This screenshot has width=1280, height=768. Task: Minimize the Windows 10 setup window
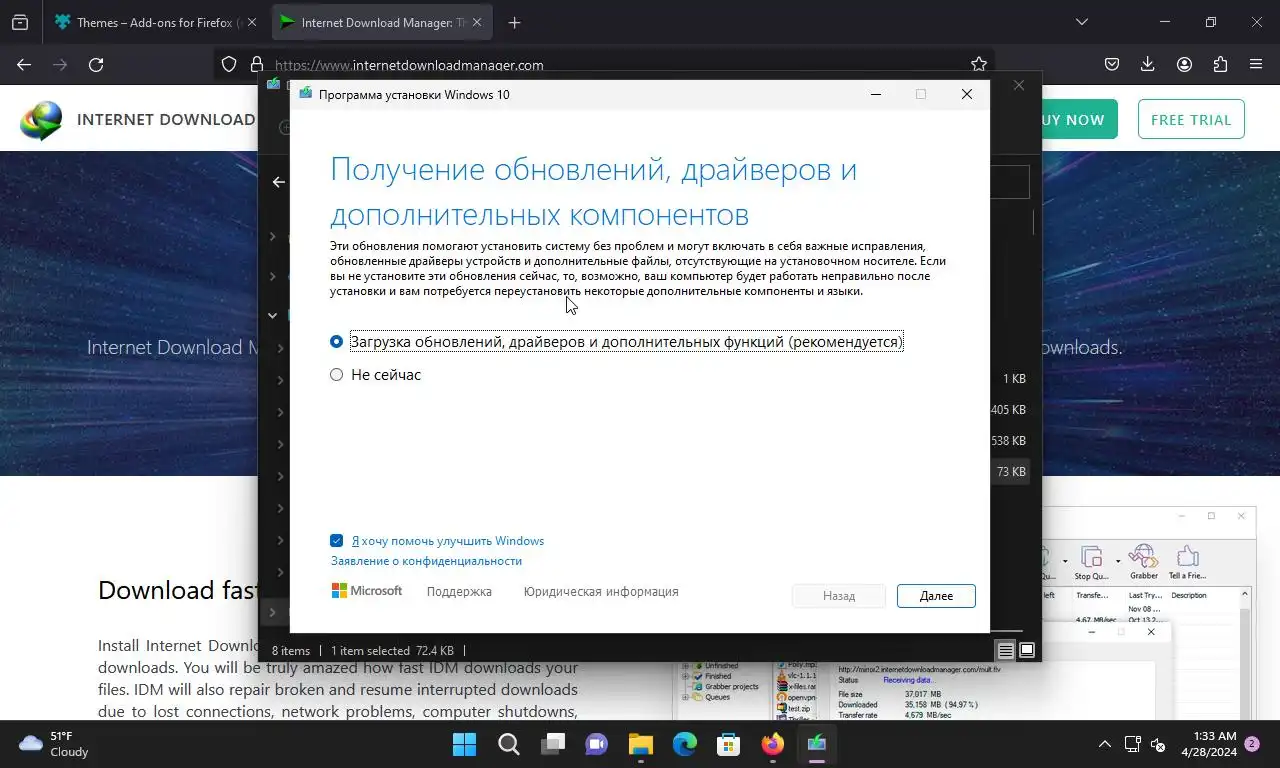pyautogui.click(x=876, y=94)
